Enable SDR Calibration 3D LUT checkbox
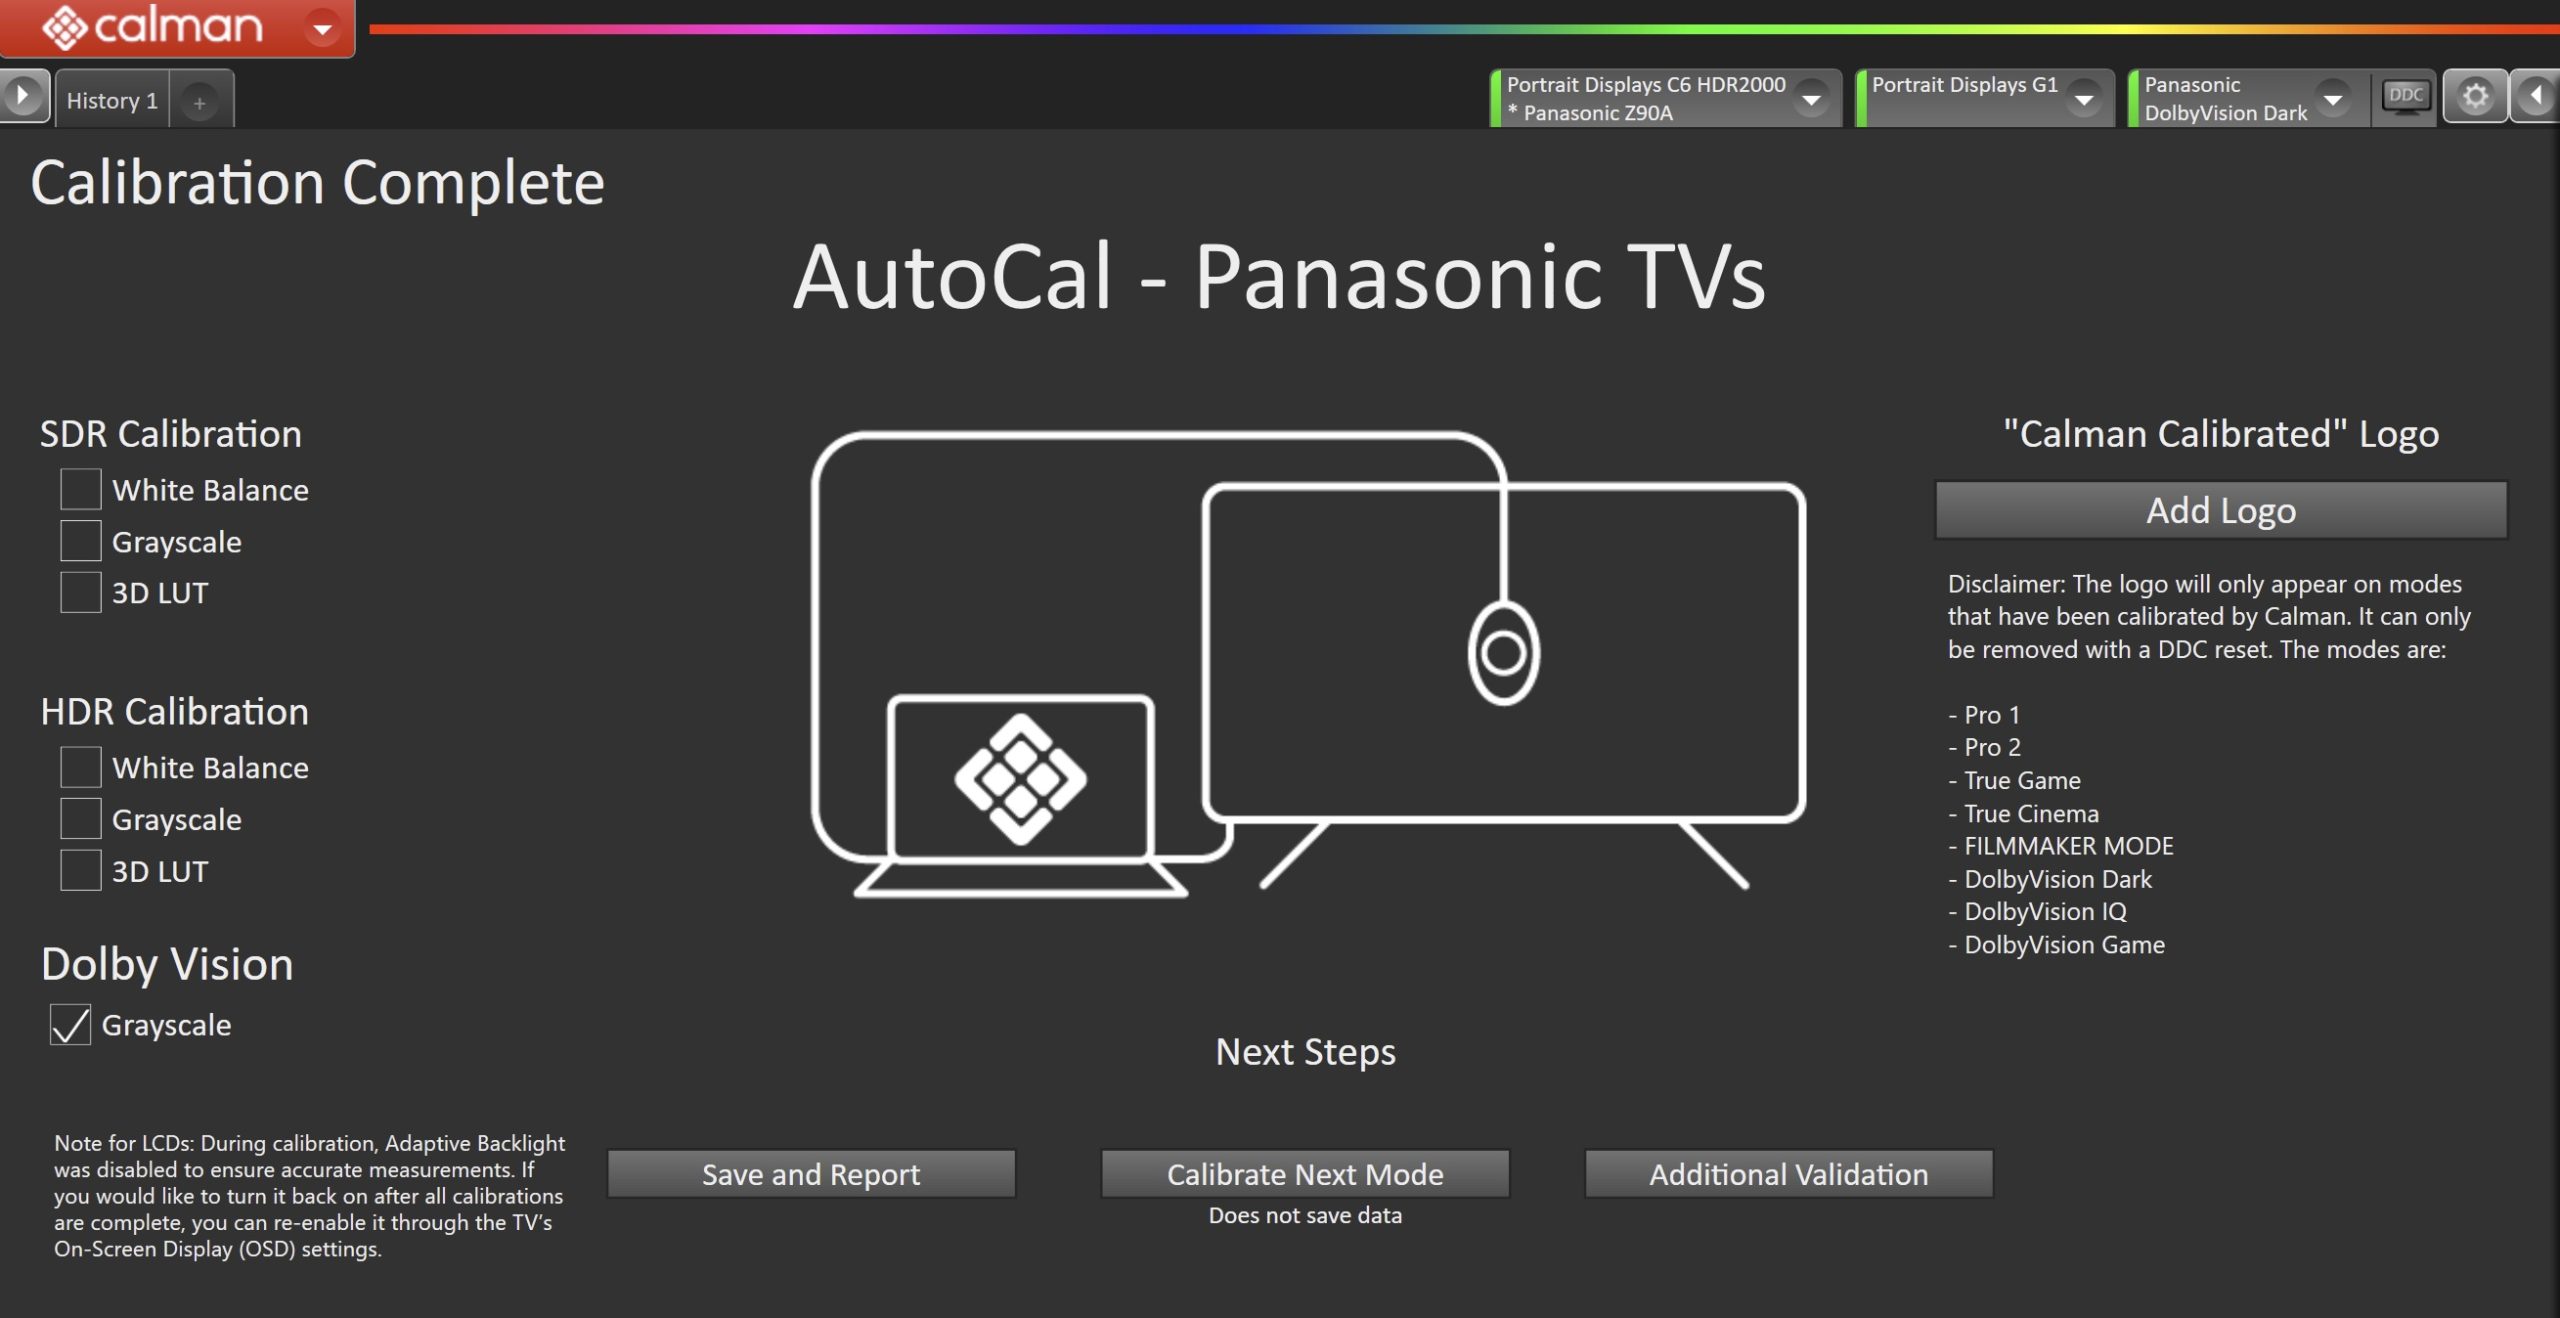 tap(80, 592)
